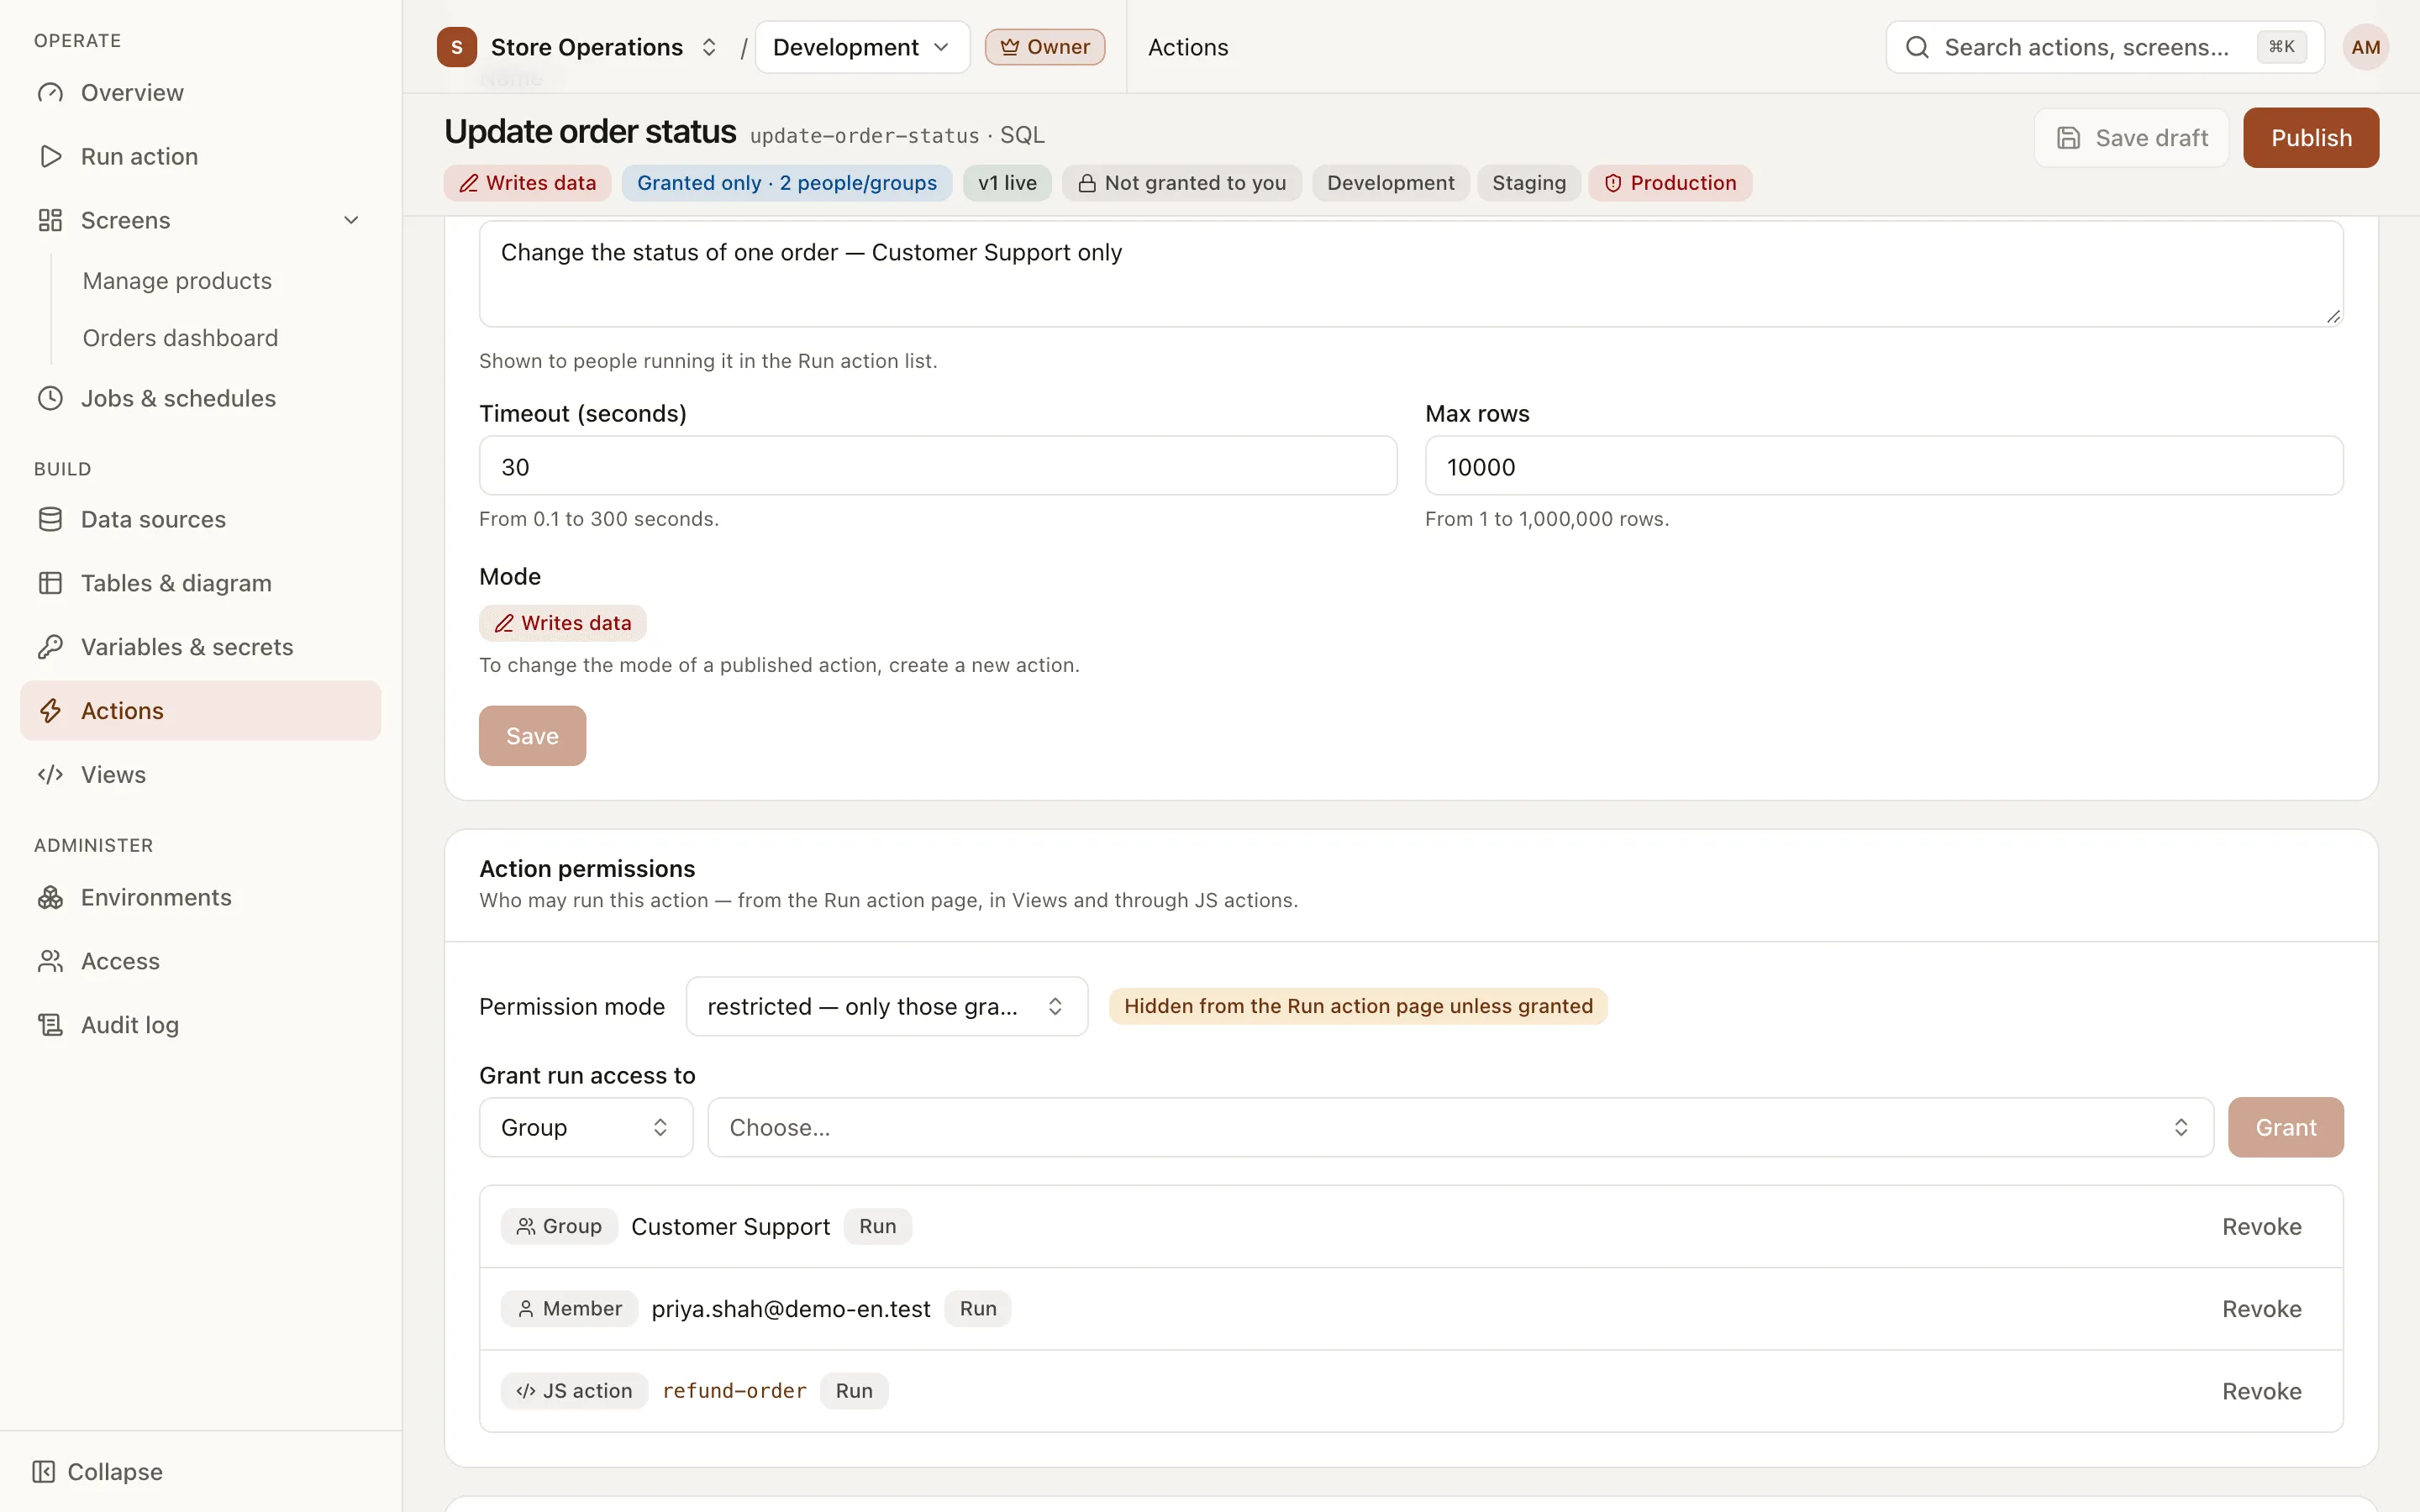
Task: Open Orders dashboard screen
Action: pyautogui.click(x=180, y=338)
